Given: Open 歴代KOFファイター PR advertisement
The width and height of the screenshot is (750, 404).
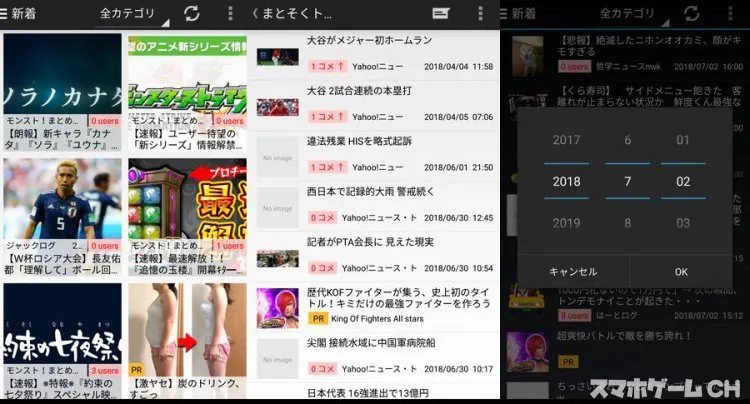Looking at the screenshot, I should 374,307.
